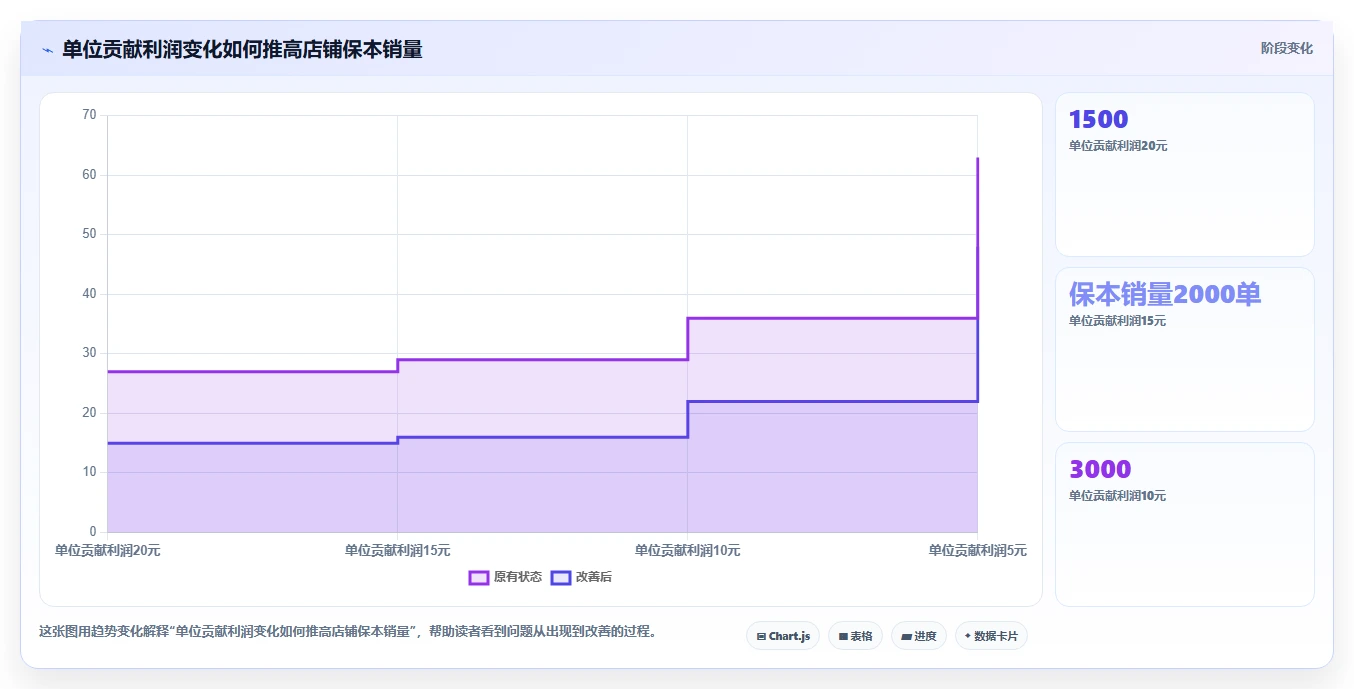Viewport: 1354px width, 689px height.
Task: Click the chart description sentence below the chart
Action: pos(350,632)
